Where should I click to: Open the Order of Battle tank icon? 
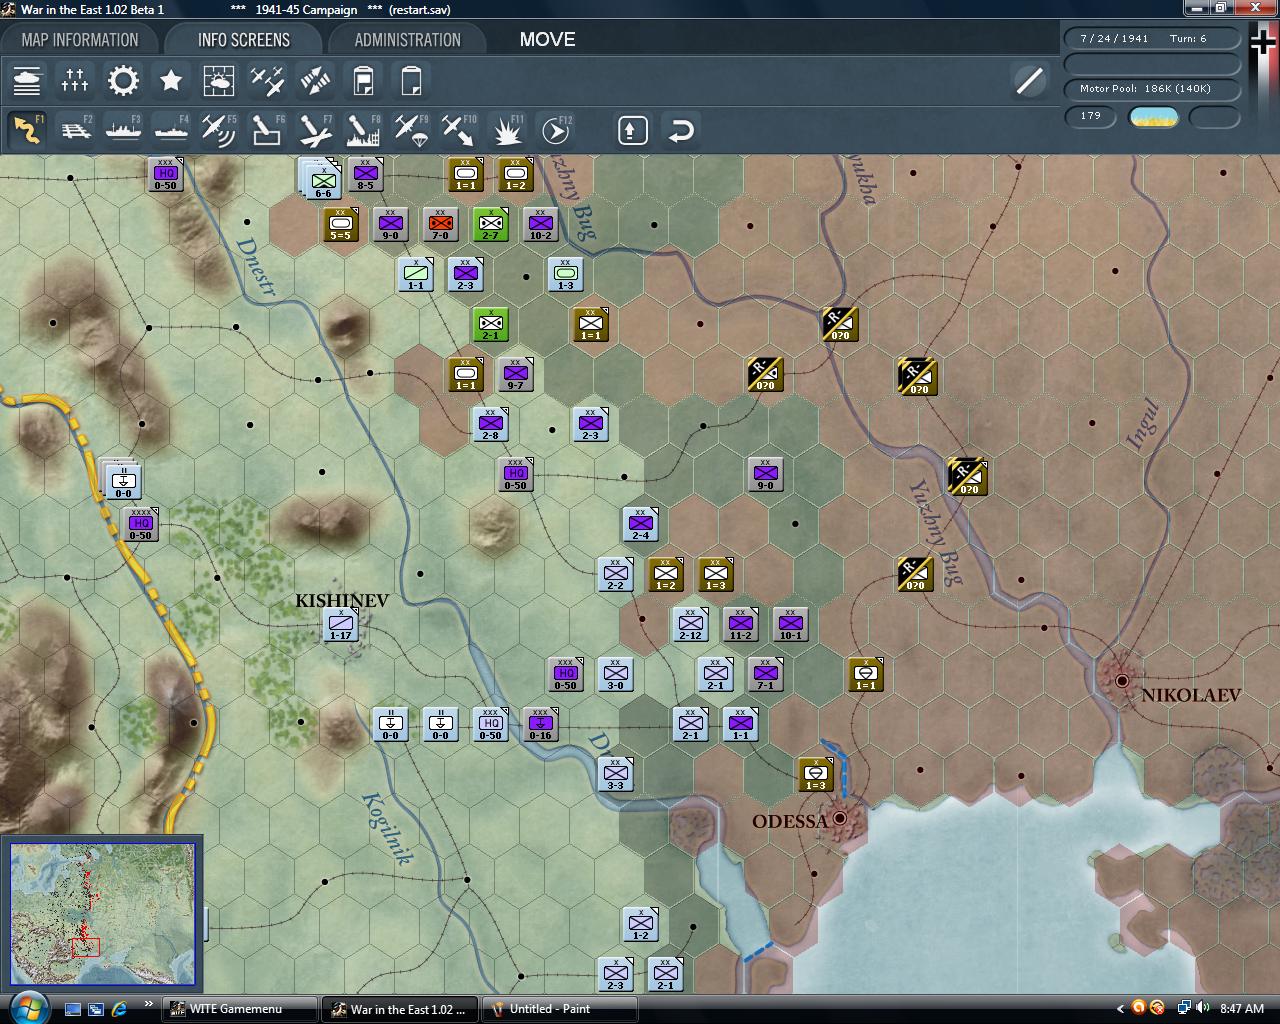coord(27,80)
